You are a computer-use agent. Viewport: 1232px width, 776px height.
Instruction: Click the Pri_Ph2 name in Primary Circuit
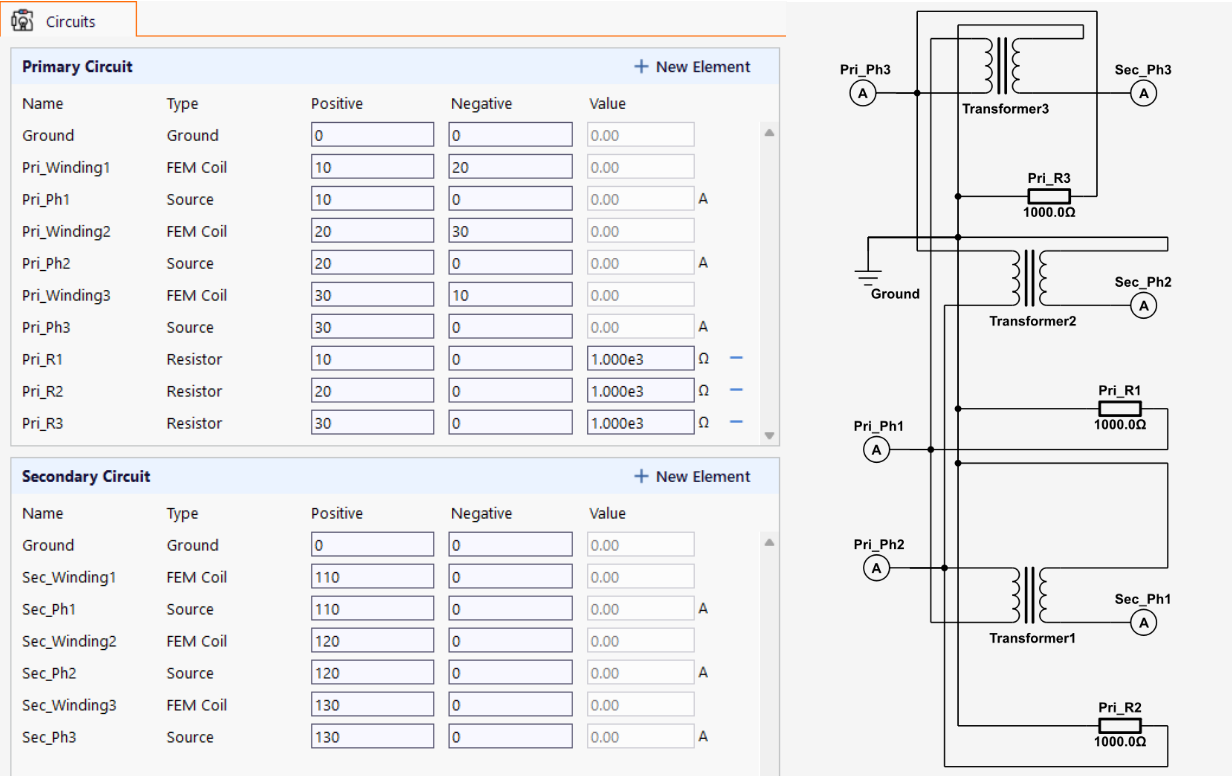click(x=46, y=263)
